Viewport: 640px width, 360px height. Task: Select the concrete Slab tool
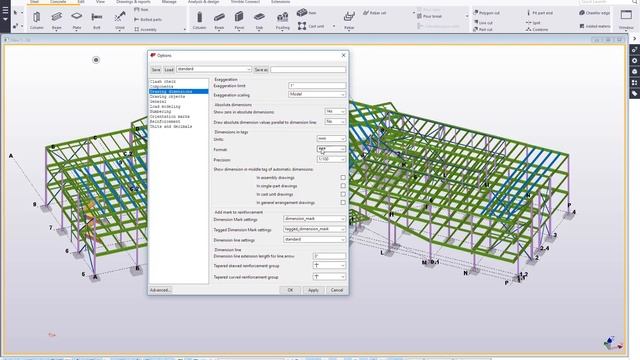coord(259,19)
